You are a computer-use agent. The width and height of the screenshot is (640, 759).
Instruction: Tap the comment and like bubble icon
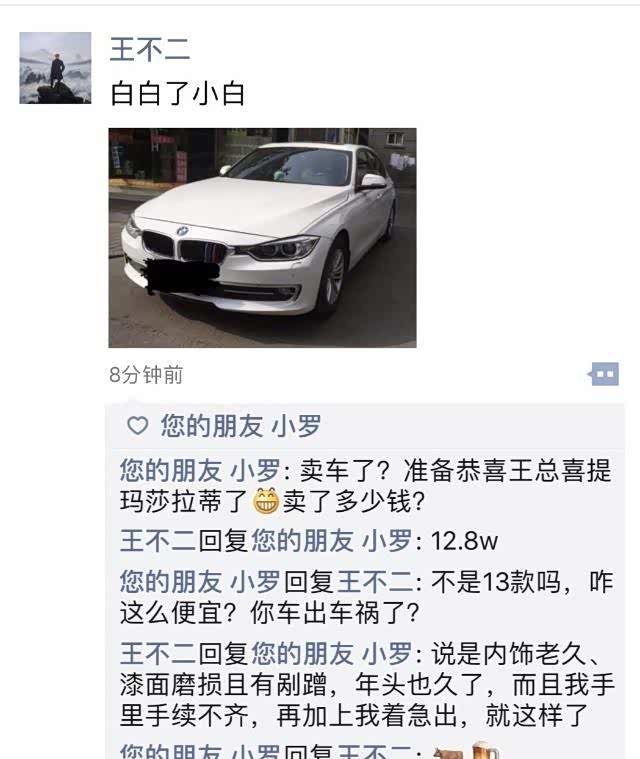(x=603, y=374)
